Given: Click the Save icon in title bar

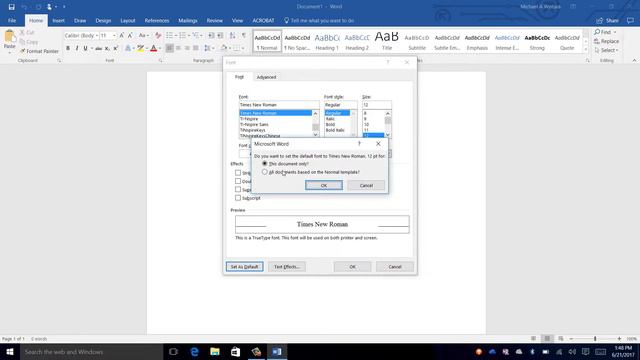Looking at the screenshot, I should point(11,7).
